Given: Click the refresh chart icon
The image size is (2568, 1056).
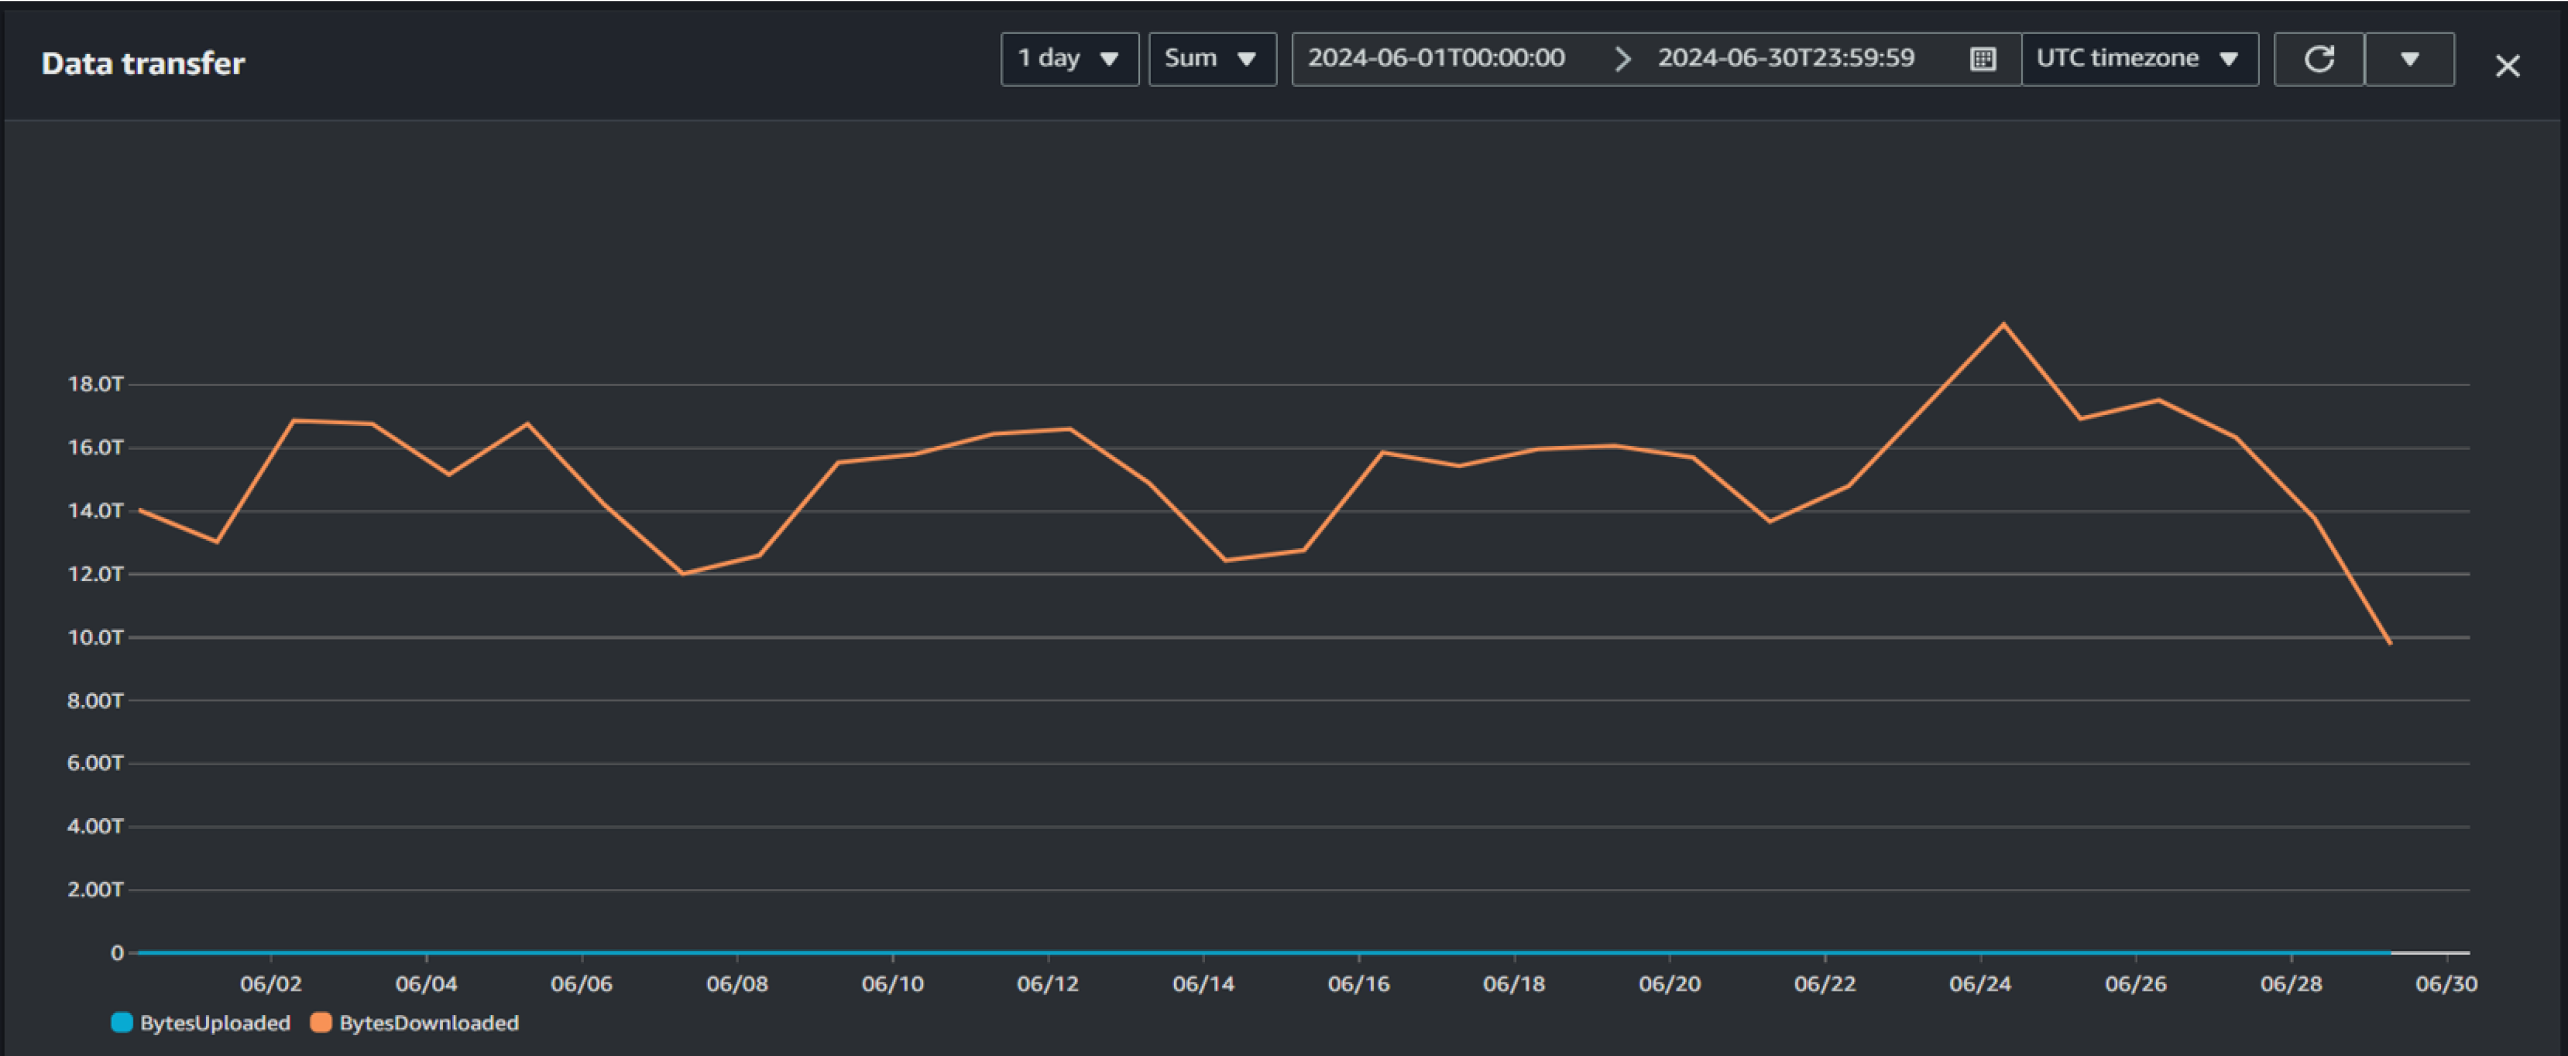Looking at the screenshot, I should click(2318, 59).
